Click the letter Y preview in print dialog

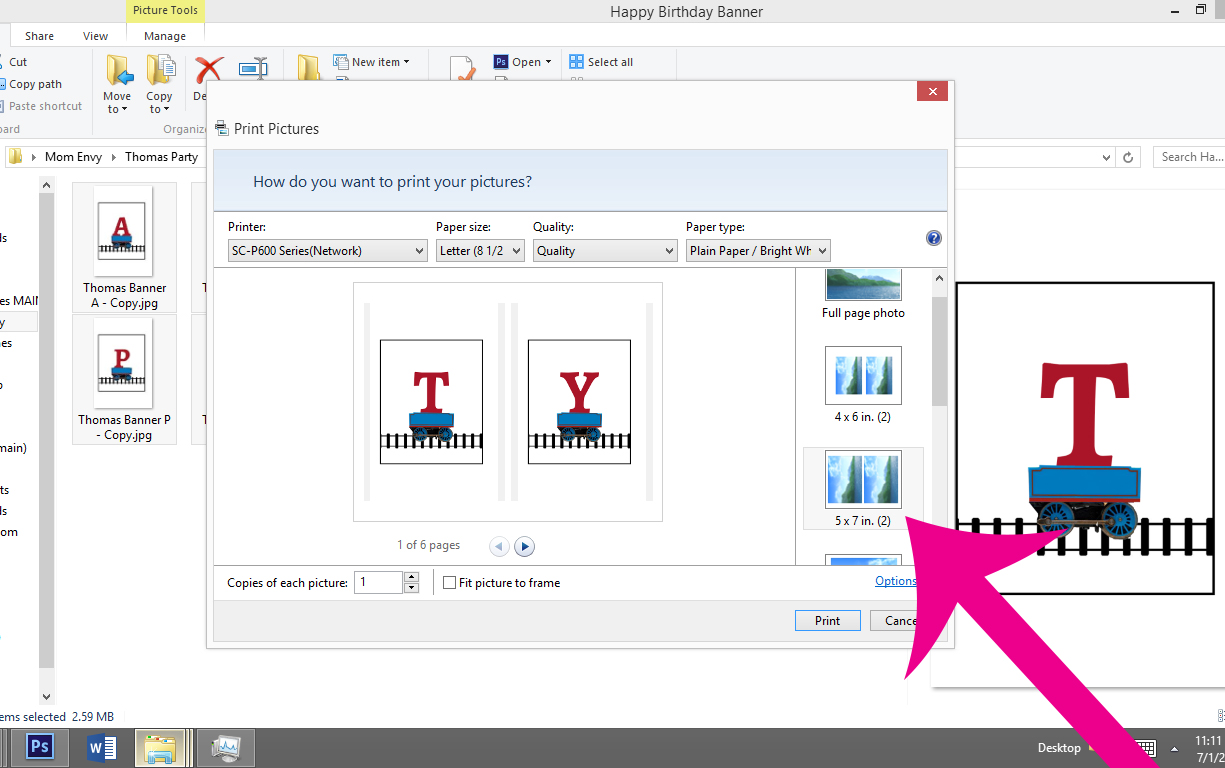coord(579,402)
